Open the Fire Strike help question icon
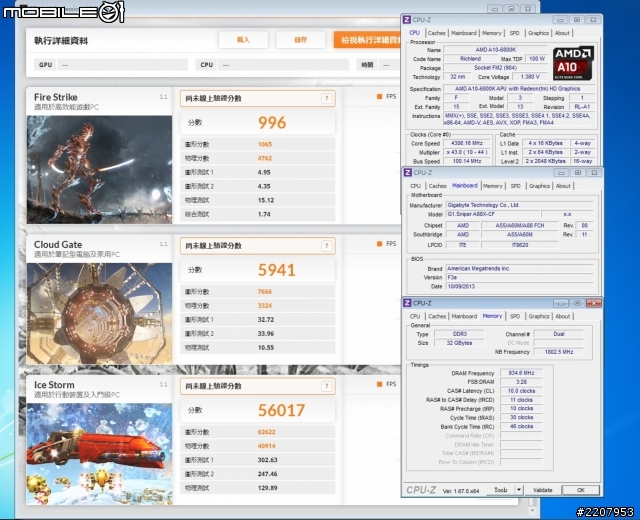Screen dimensions: 640x520 326,98
